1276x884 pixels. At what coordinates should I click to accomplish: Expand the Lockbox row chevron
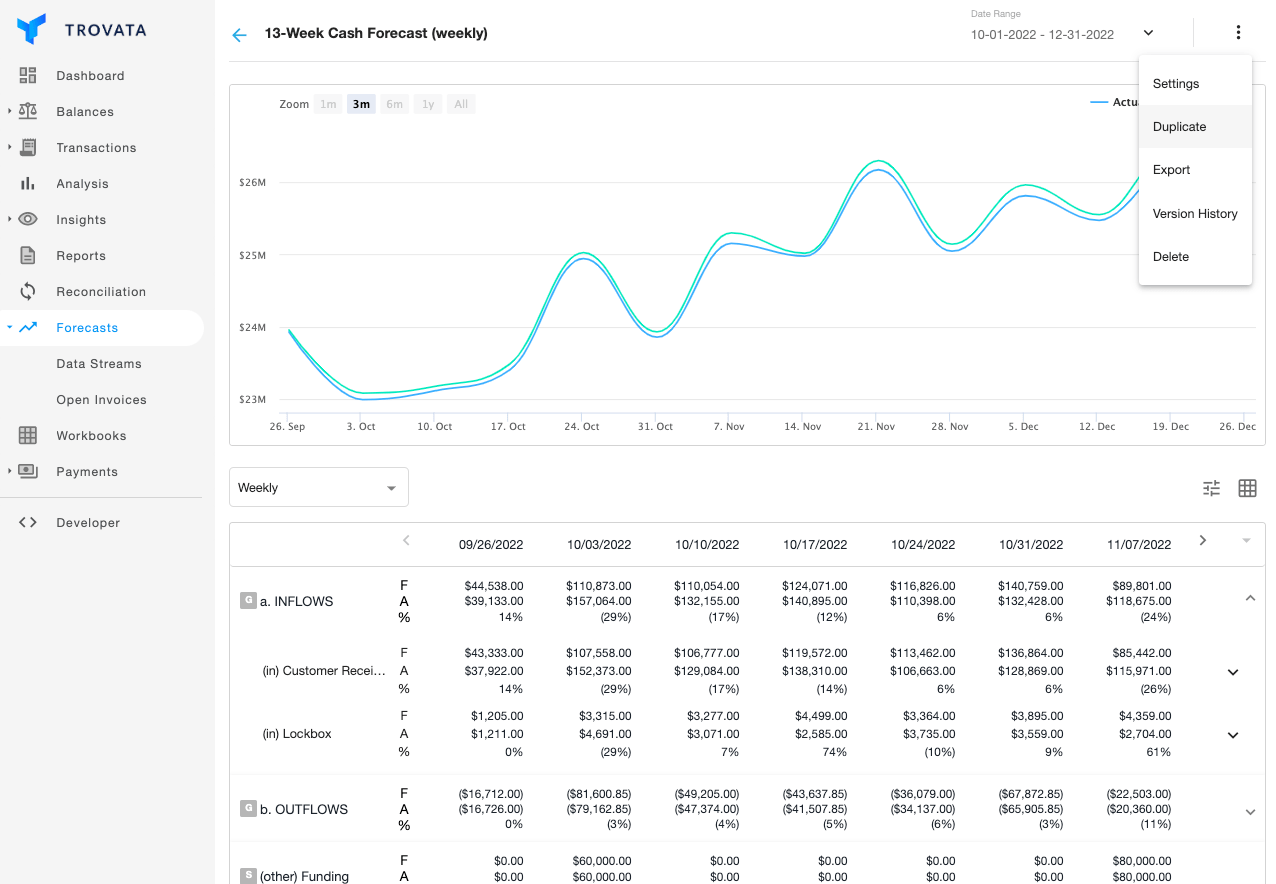(1232, 735)
